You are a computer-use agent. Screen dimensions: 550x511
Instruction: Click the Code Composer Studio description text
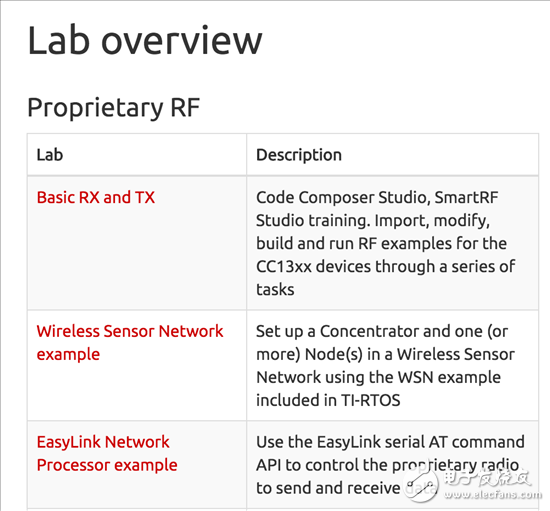click(386, 243)
